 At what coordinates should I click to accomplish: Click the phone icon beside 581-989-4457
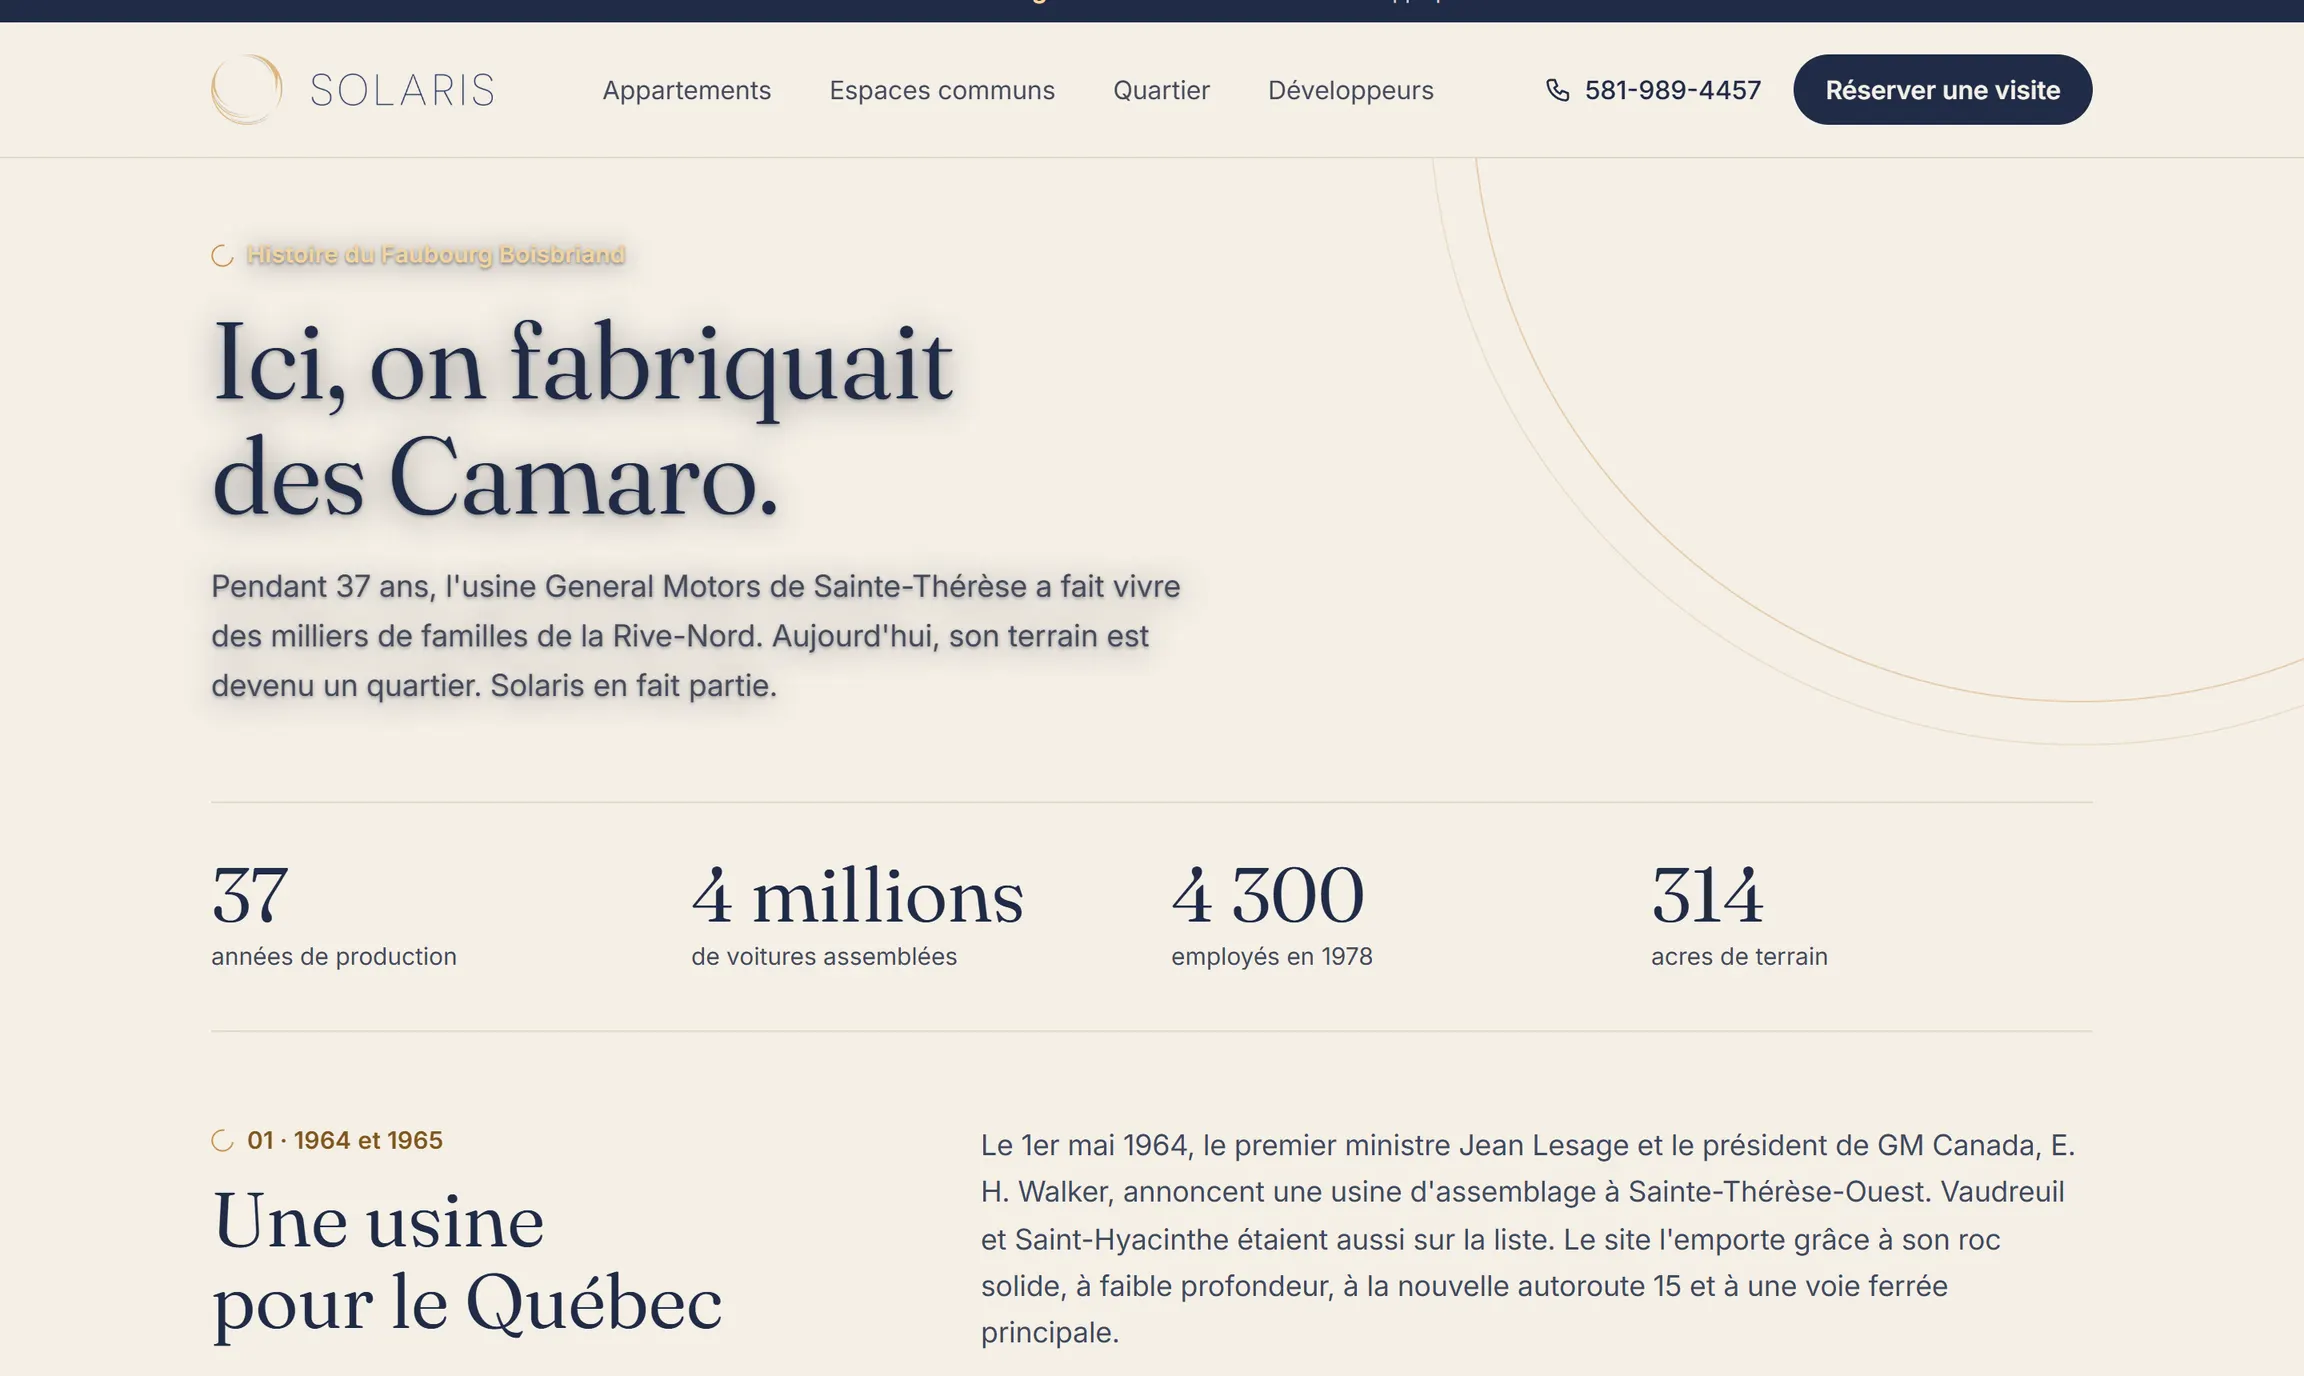[x=1557, y=90]
